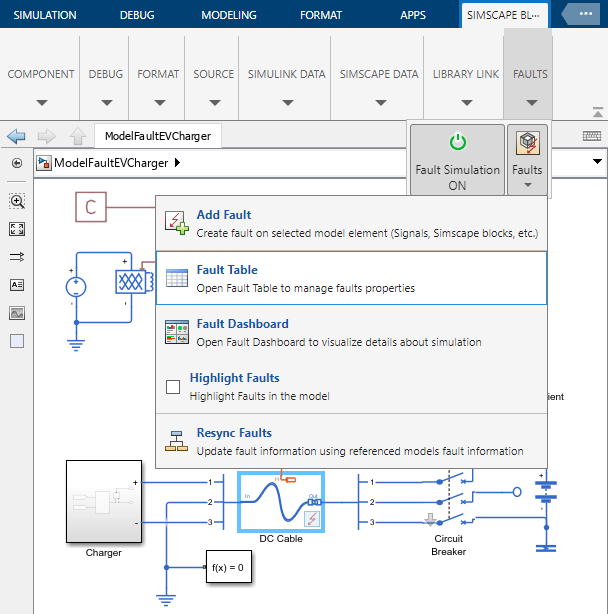The width and height of the screenshot is (608, 614).
Task: Navigate back with the blue arrow
Action: click(15, 136)
